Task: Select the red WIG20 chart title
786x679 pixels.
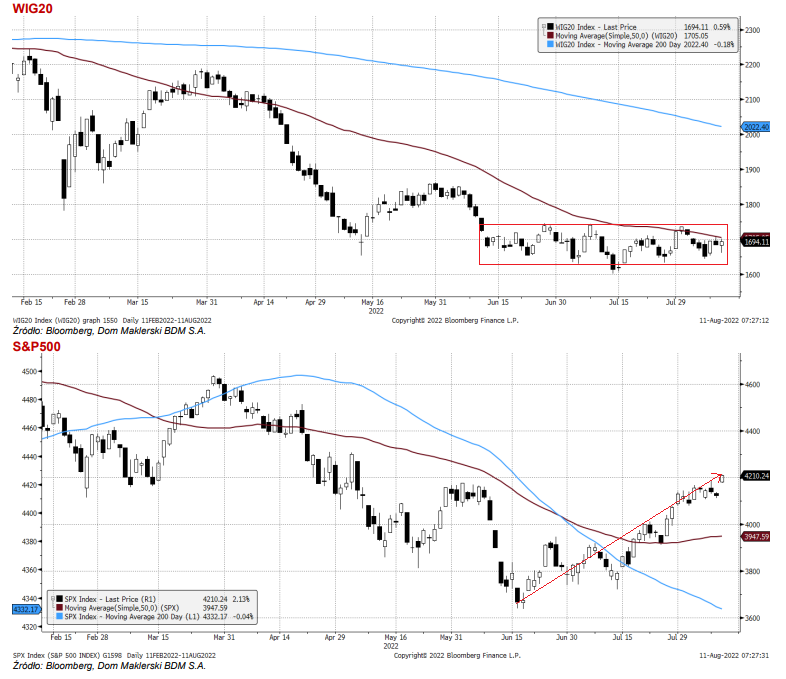Action: (32, 9)
